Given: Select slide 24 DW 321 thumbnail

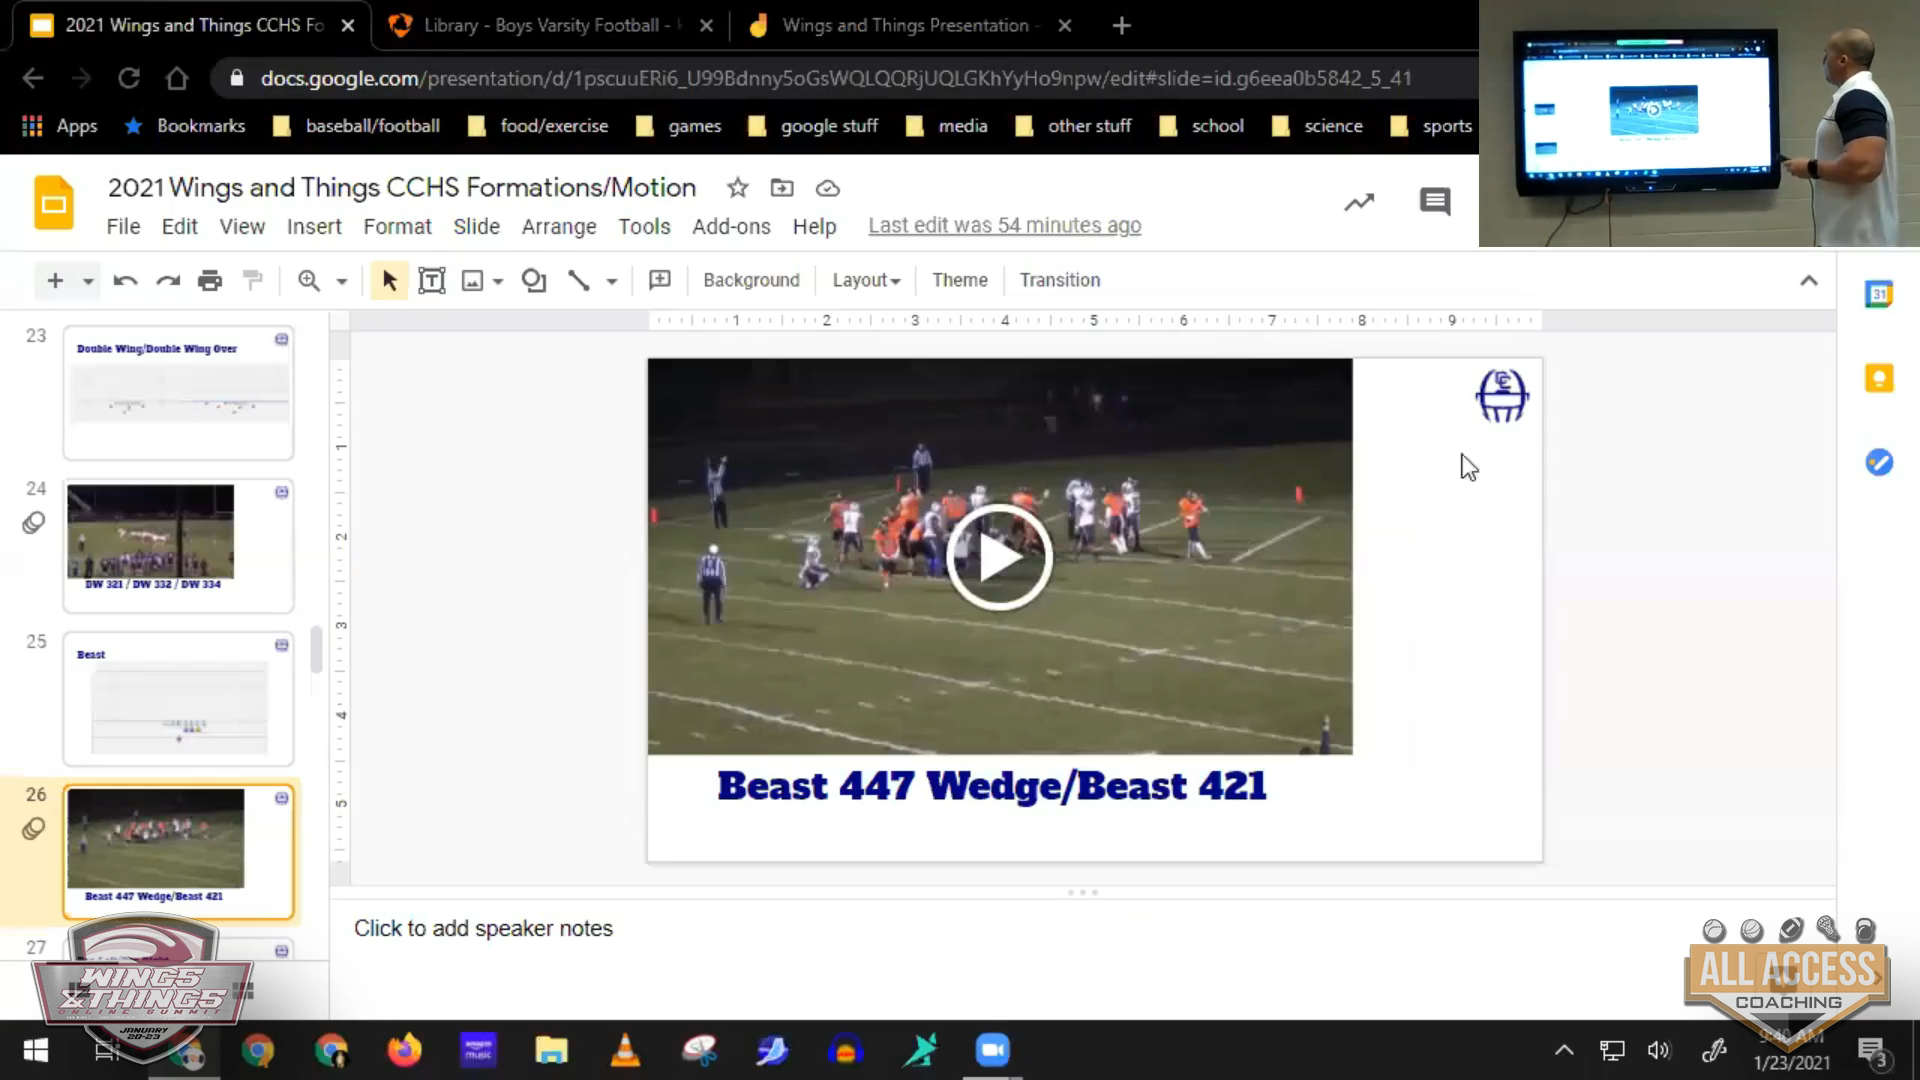Looking at the screenshot, I should pos(179,546).
